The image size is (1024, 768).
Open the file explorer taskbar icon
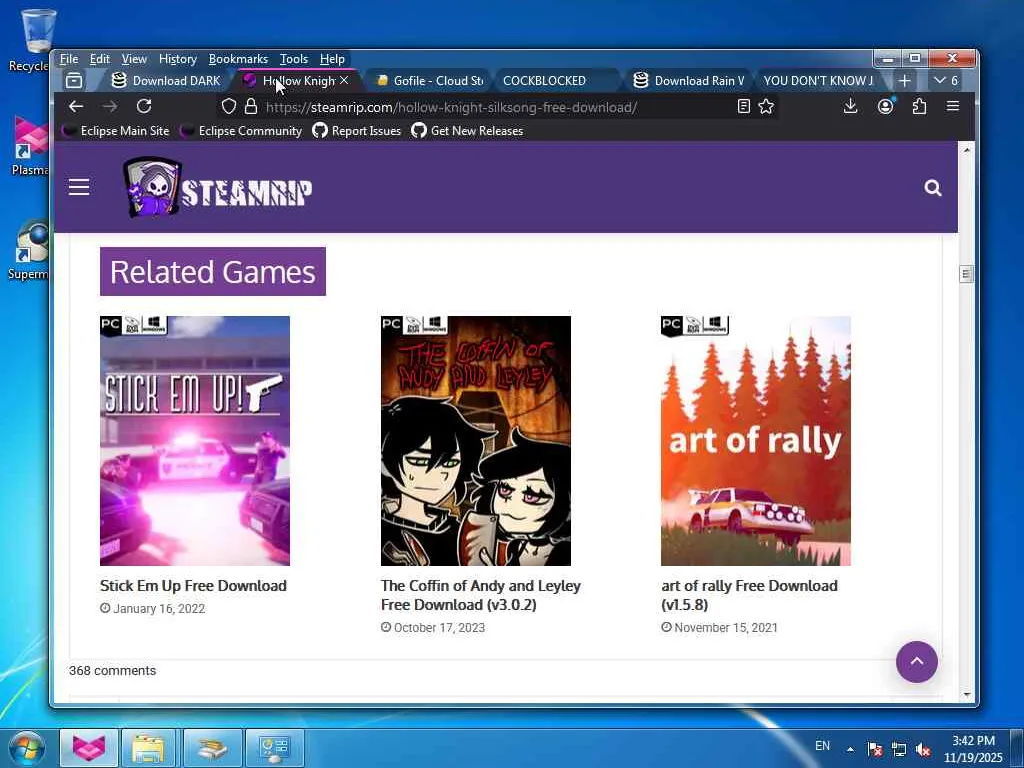click(x=149, y=748)
